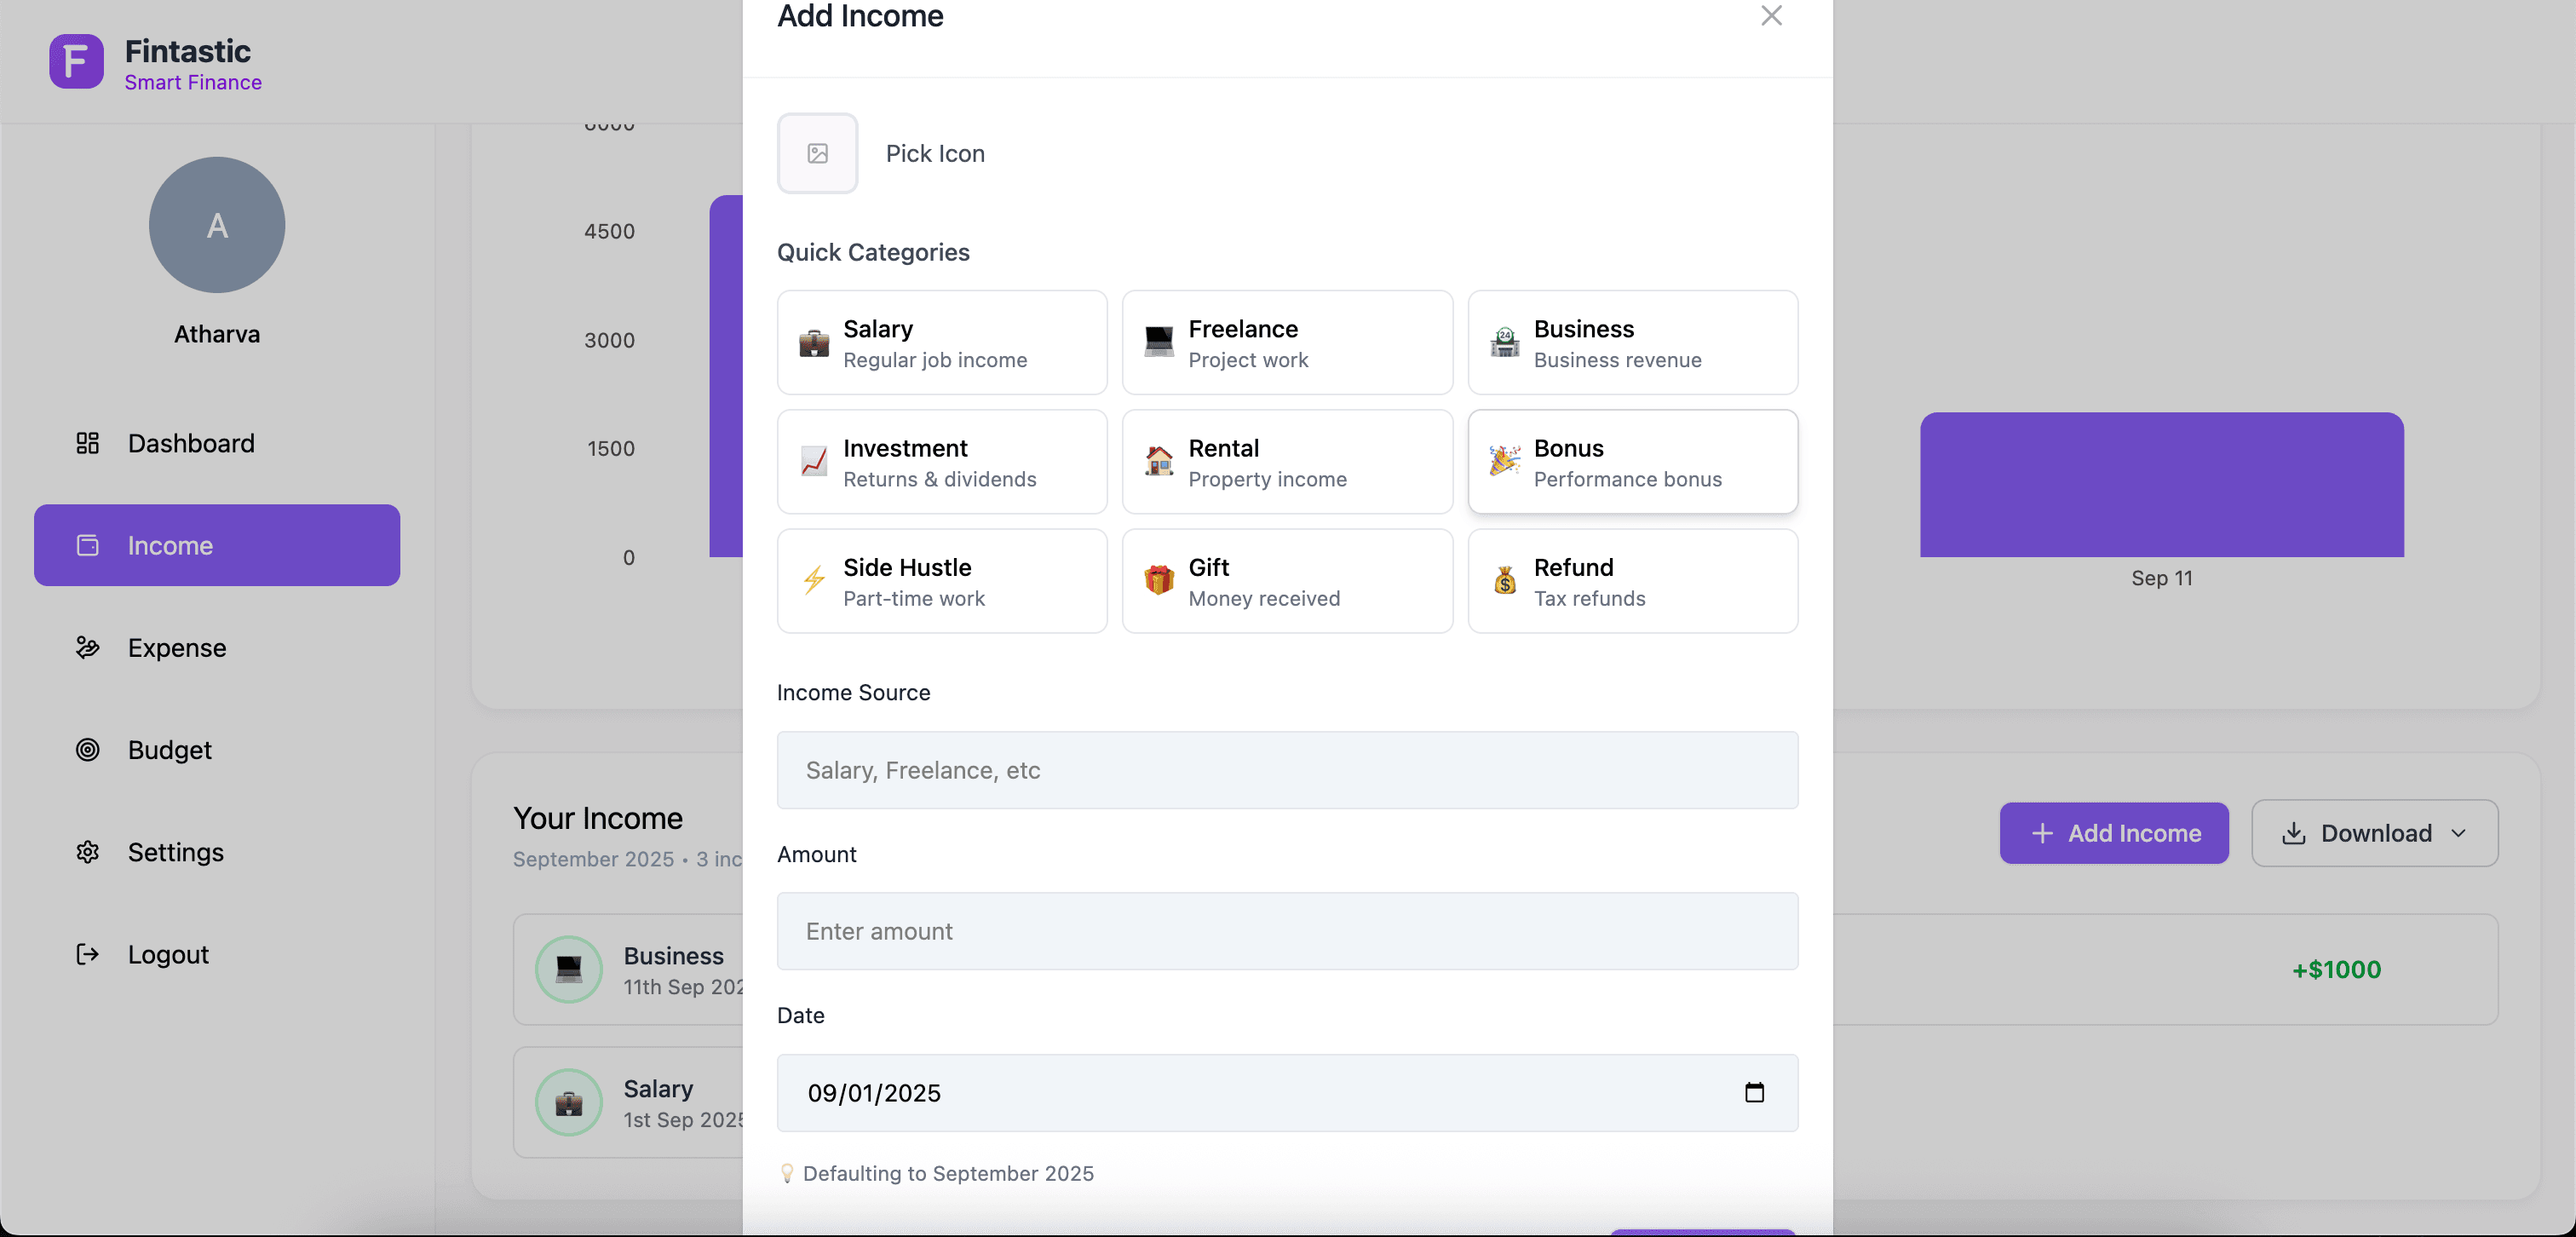Close the Add Income dialog
The image size is (2576, 1237).
1771,15
